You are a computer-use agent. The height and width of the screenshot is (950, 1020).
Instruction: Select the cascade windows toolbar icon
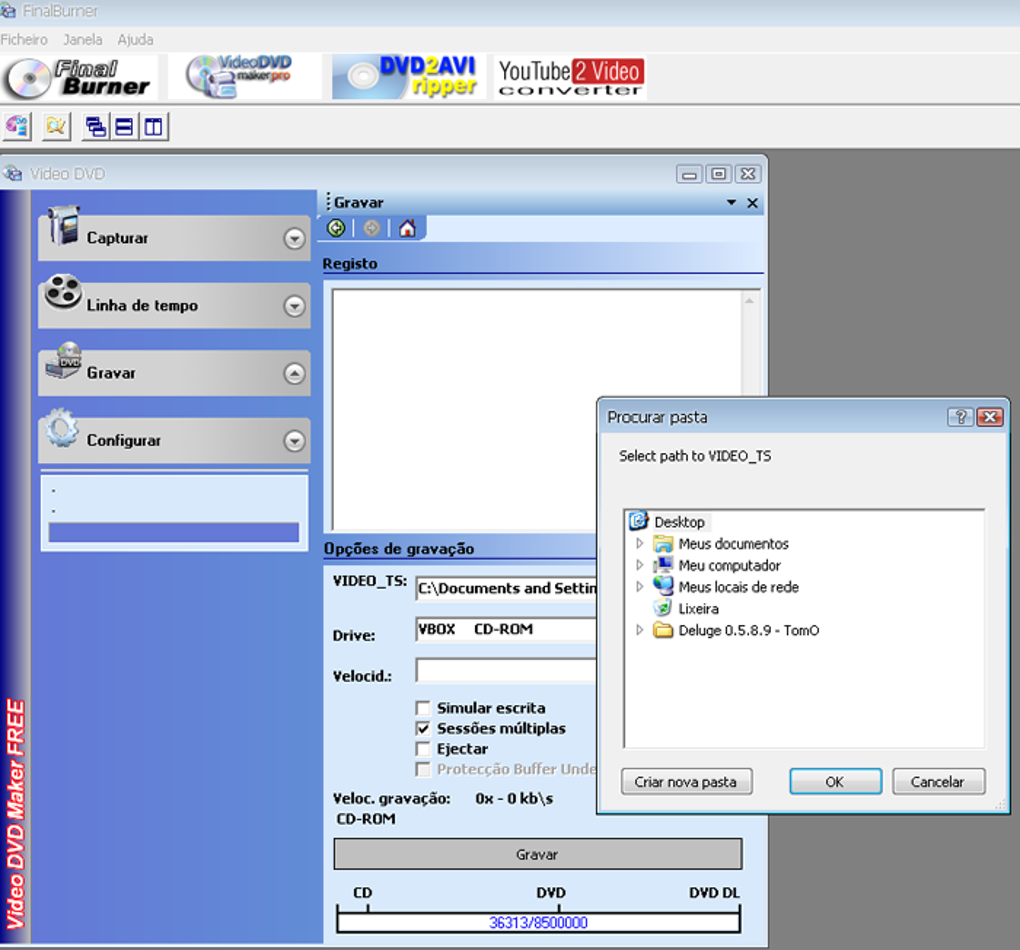[x=95, y=126]
